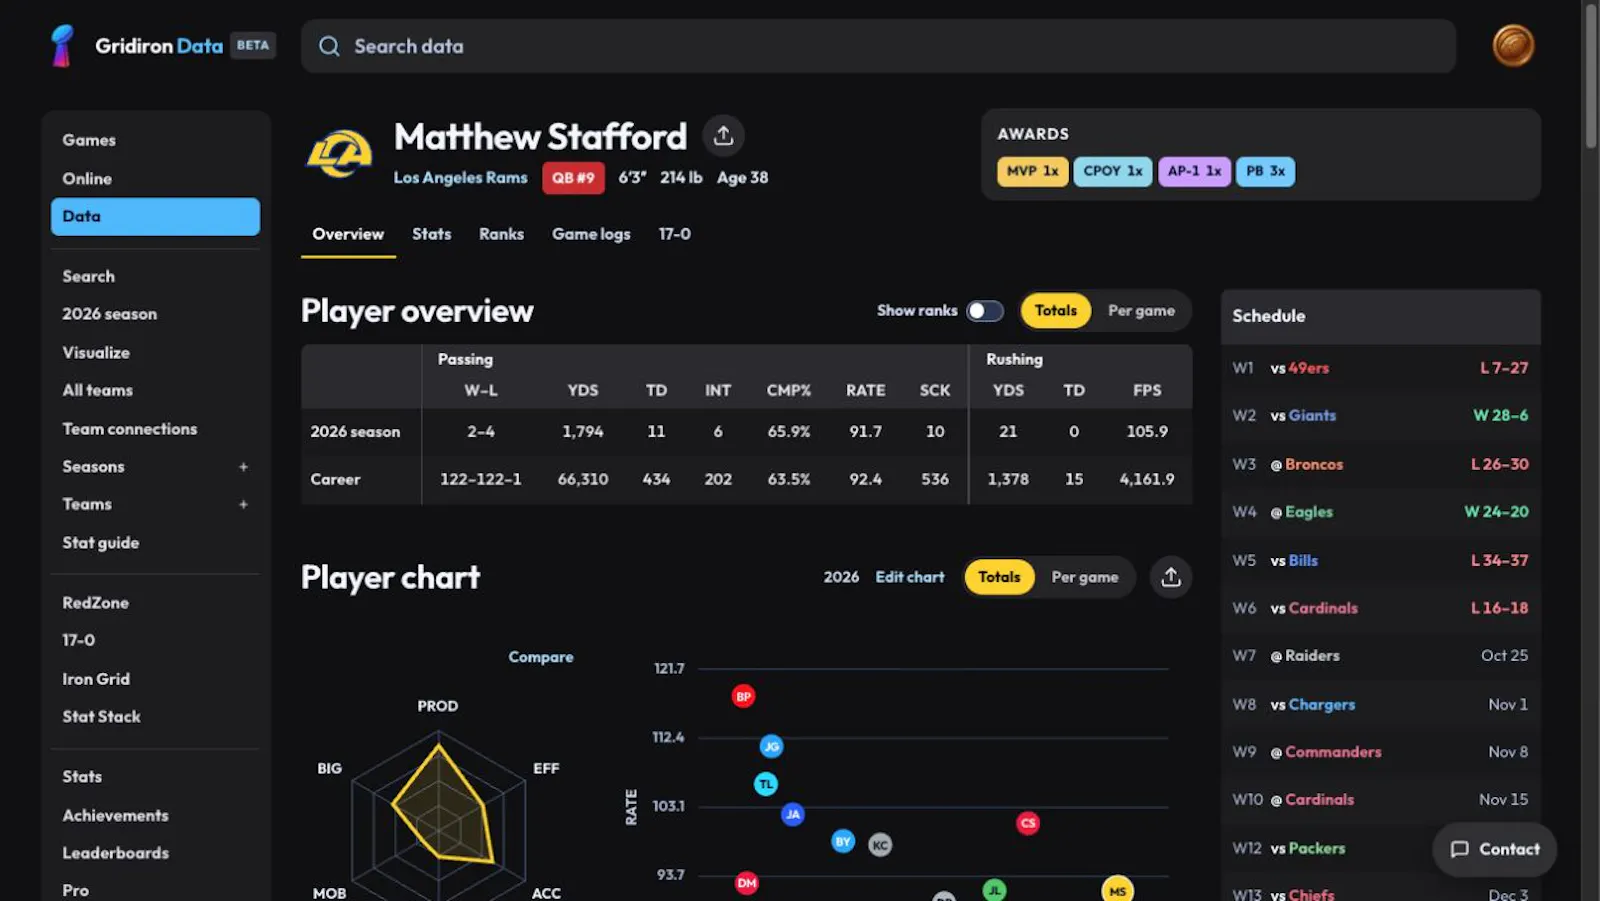Open the 2026 chart season selector

(x=841, y=577)
